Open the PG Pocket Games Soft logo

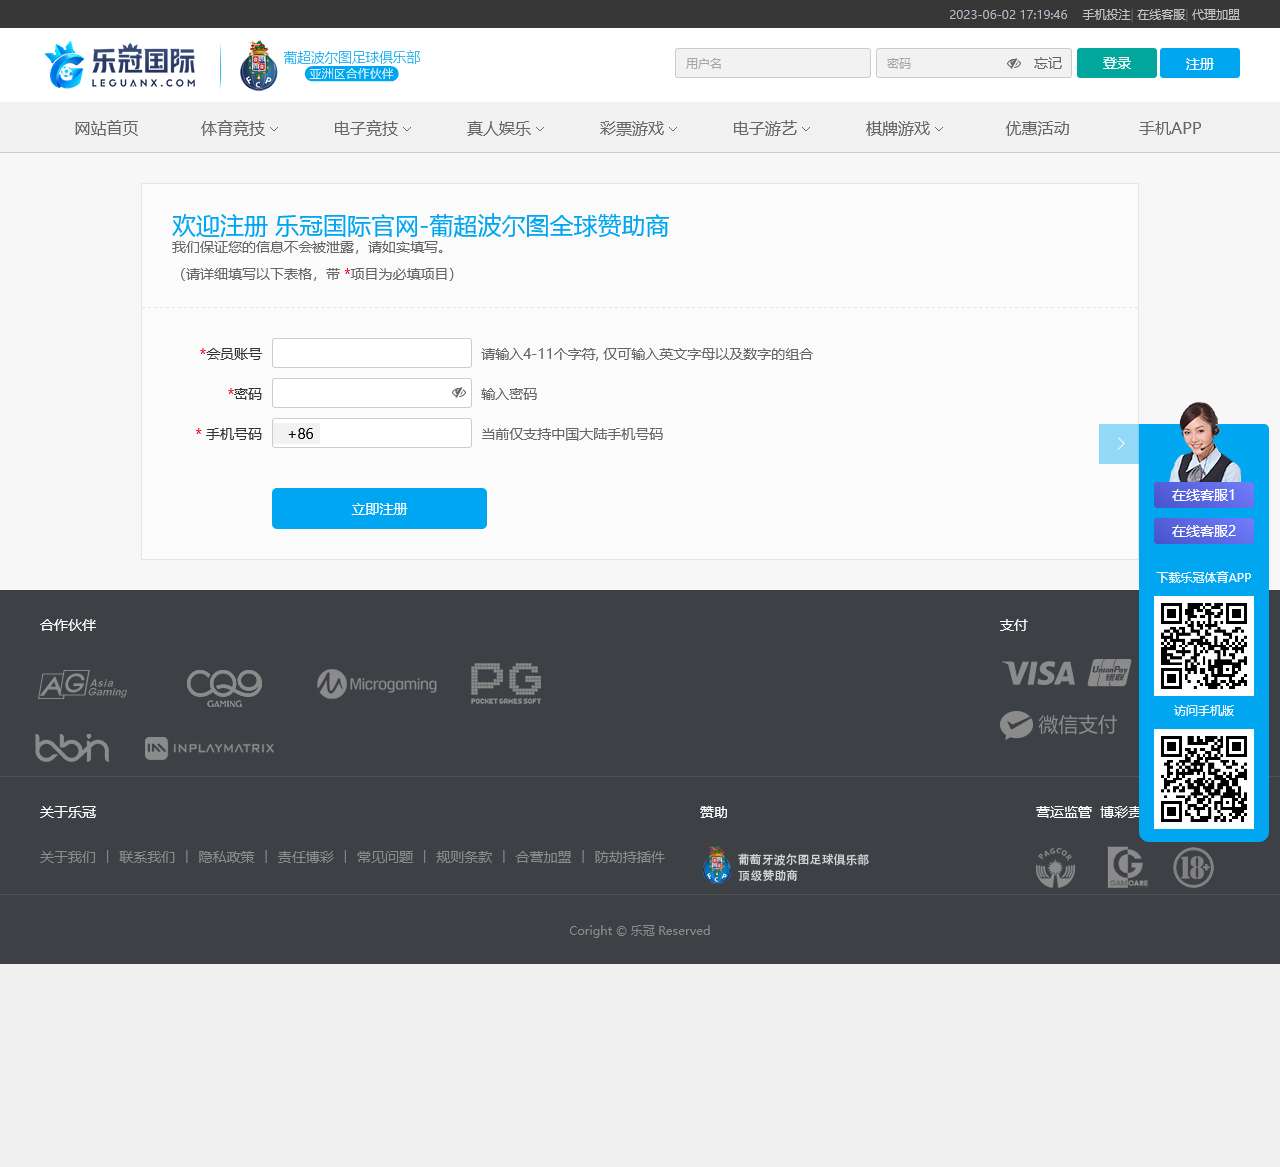[x=506, y=683]
